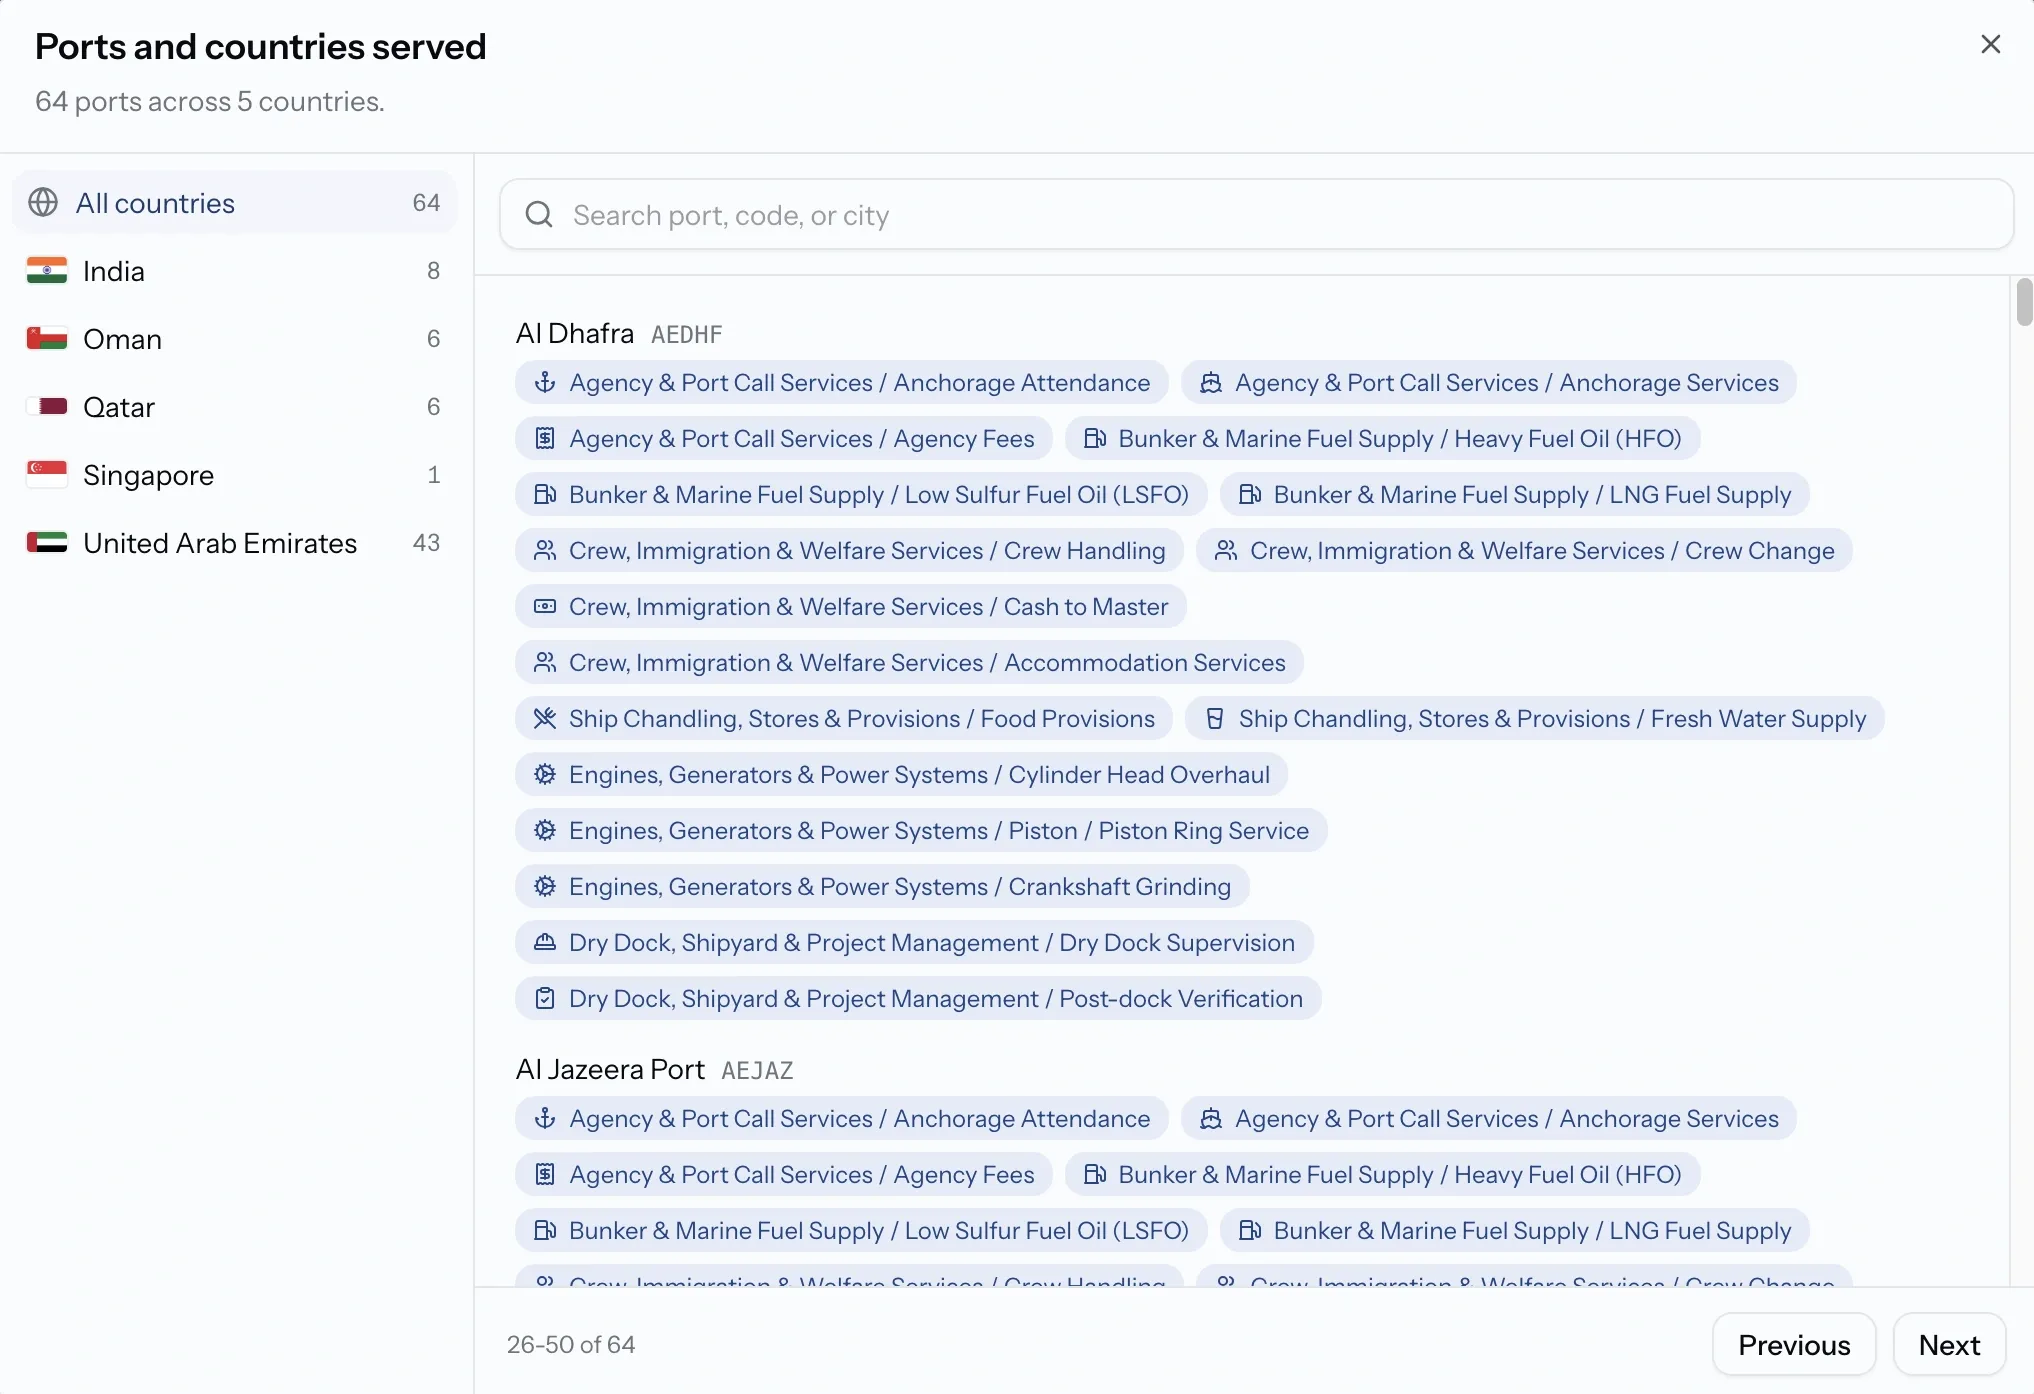
Task: Click the banknote icon on Cash to Master
Action: [545, 607]
